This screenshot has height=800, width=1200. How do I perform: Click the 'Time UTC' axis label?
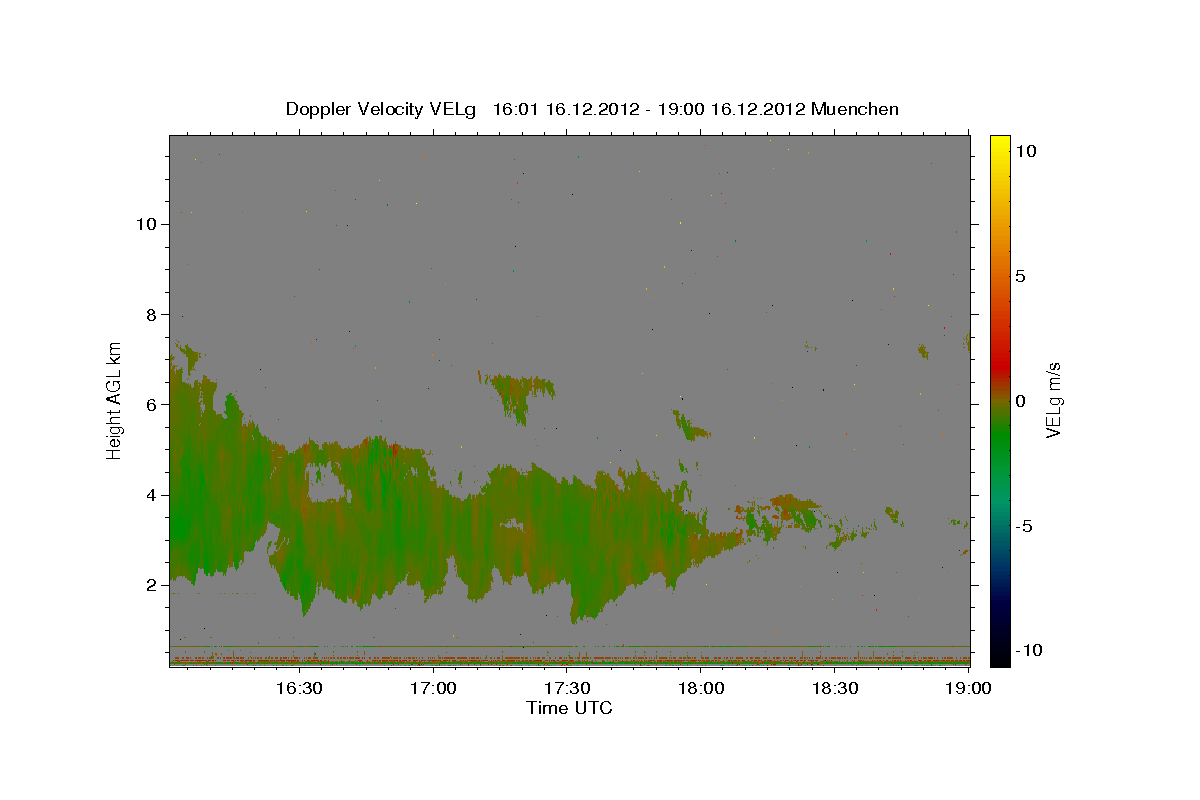coord(569,708)
